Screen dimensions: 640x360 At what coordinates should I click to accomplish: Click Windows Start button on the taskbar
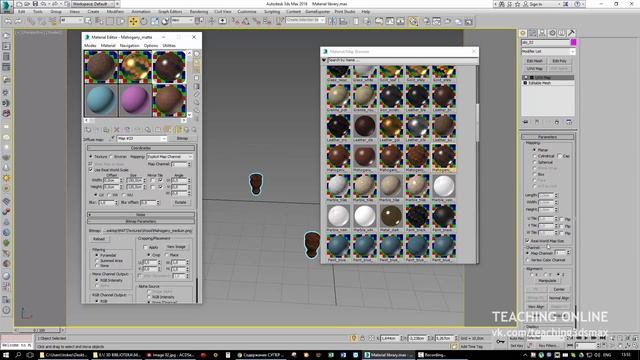click(7, 355)
